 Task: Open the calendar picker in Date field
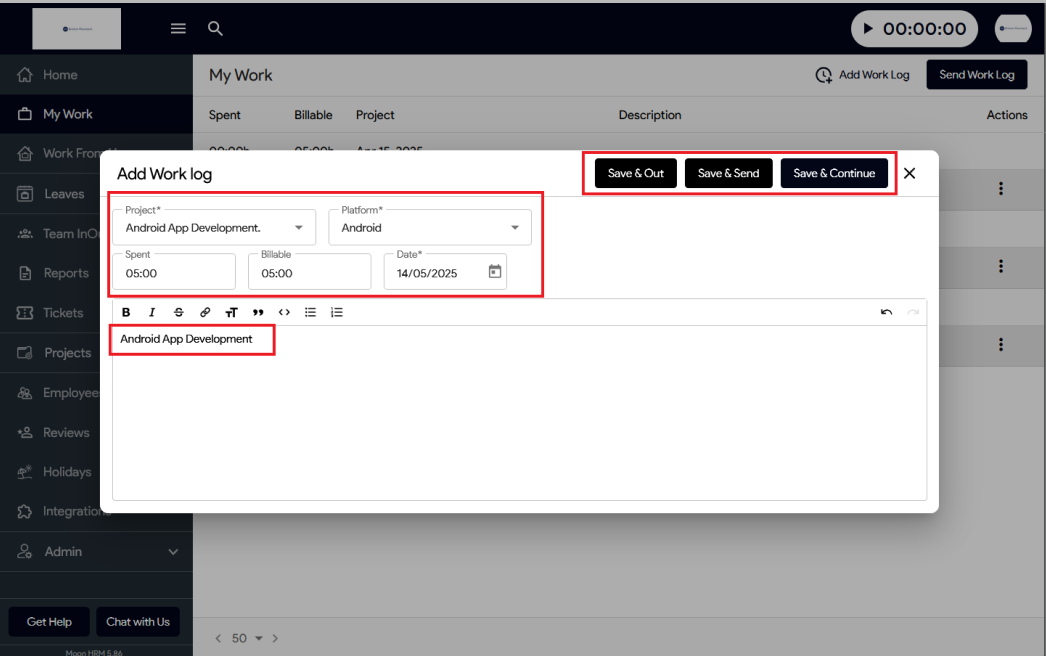(x=494, y=271)
